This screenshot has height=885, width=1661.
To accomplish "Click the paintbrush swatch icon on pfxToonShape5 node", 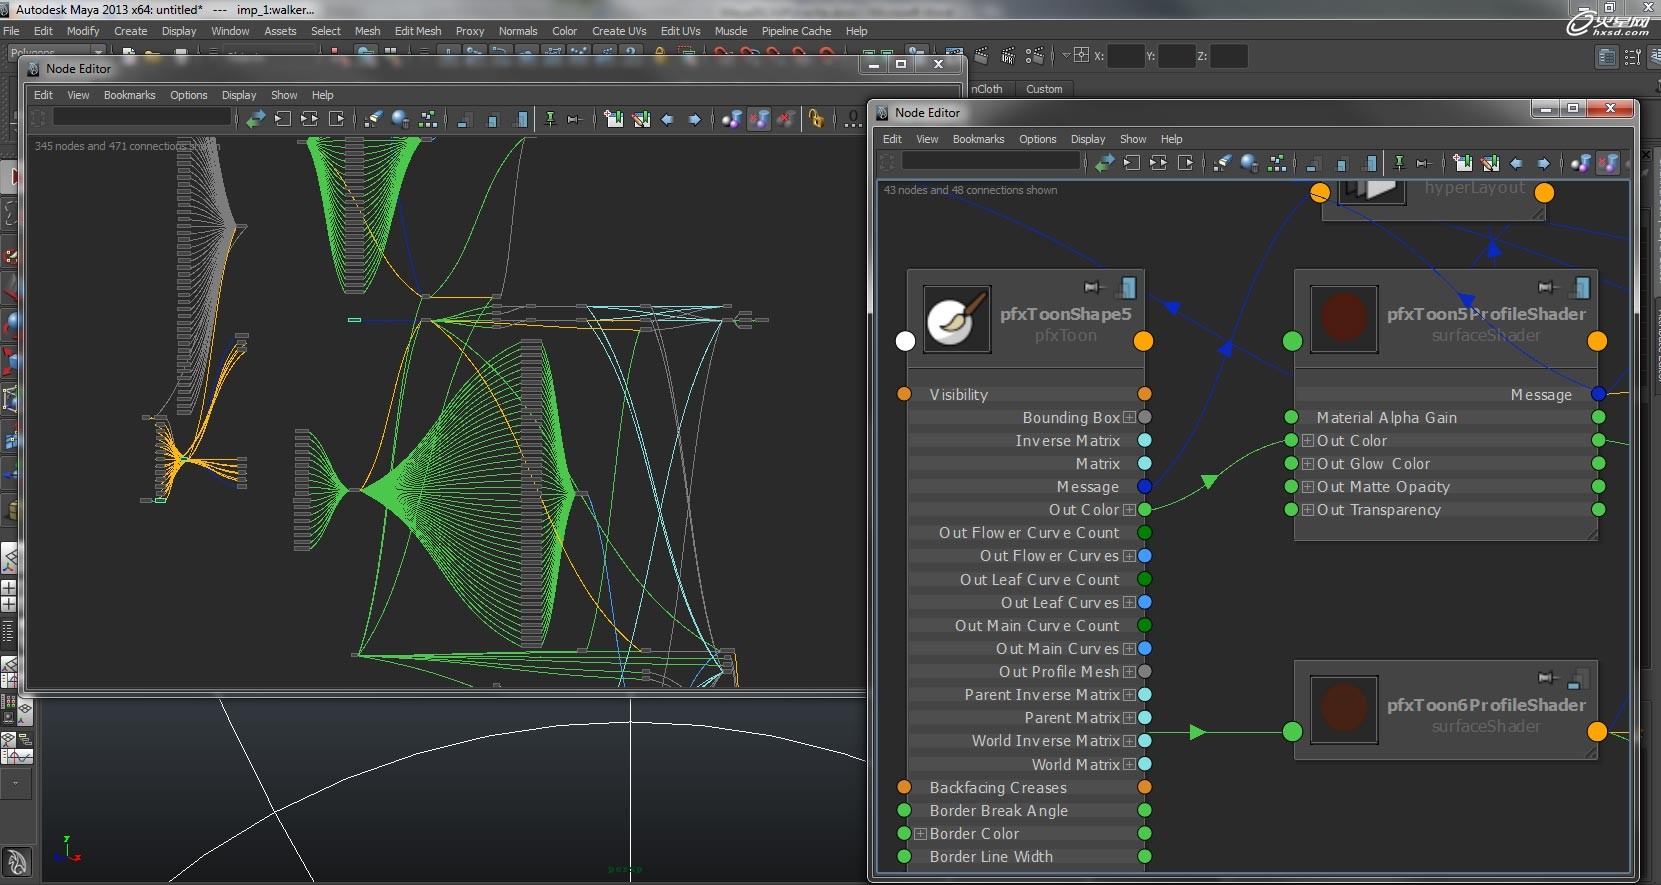I will coord(957,319).
